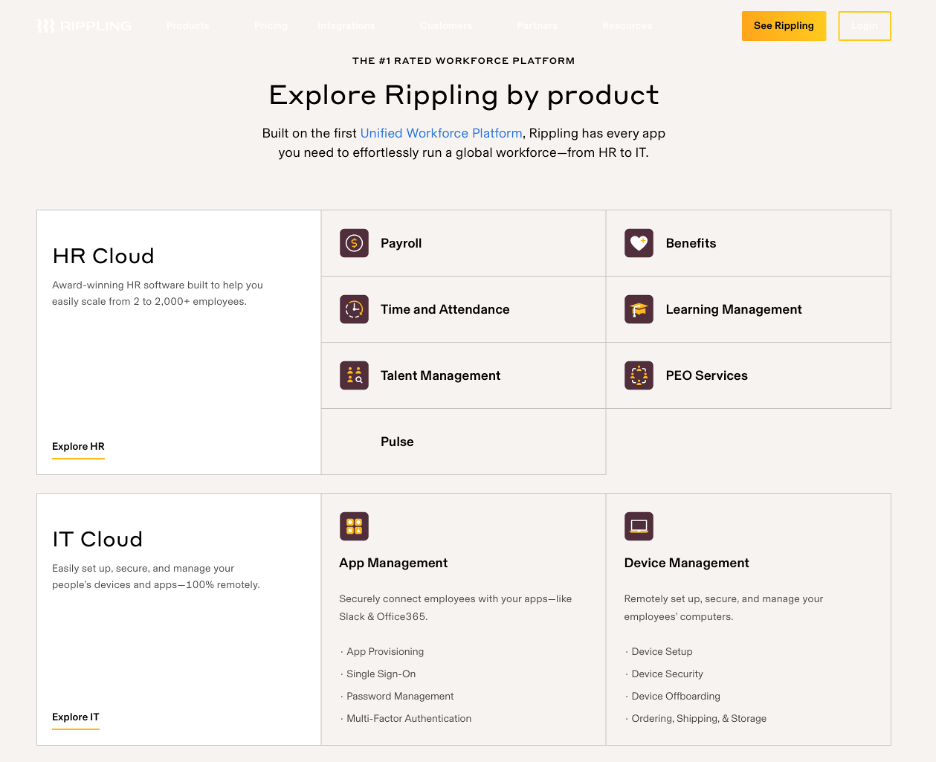Click the Benefits heart icon
The width and height of the screenshot is (936, 762).
pos(639,243)
